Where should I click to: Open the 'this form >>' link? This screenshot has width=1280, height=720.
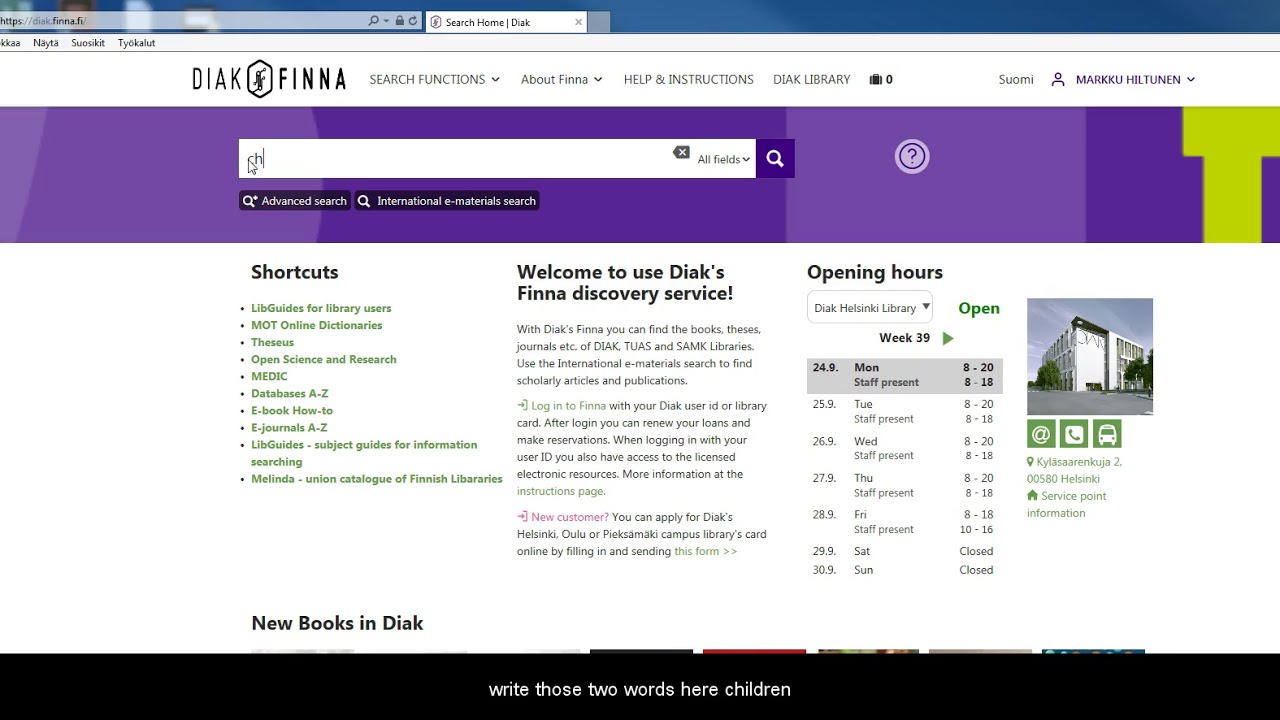tap(705, 551)
